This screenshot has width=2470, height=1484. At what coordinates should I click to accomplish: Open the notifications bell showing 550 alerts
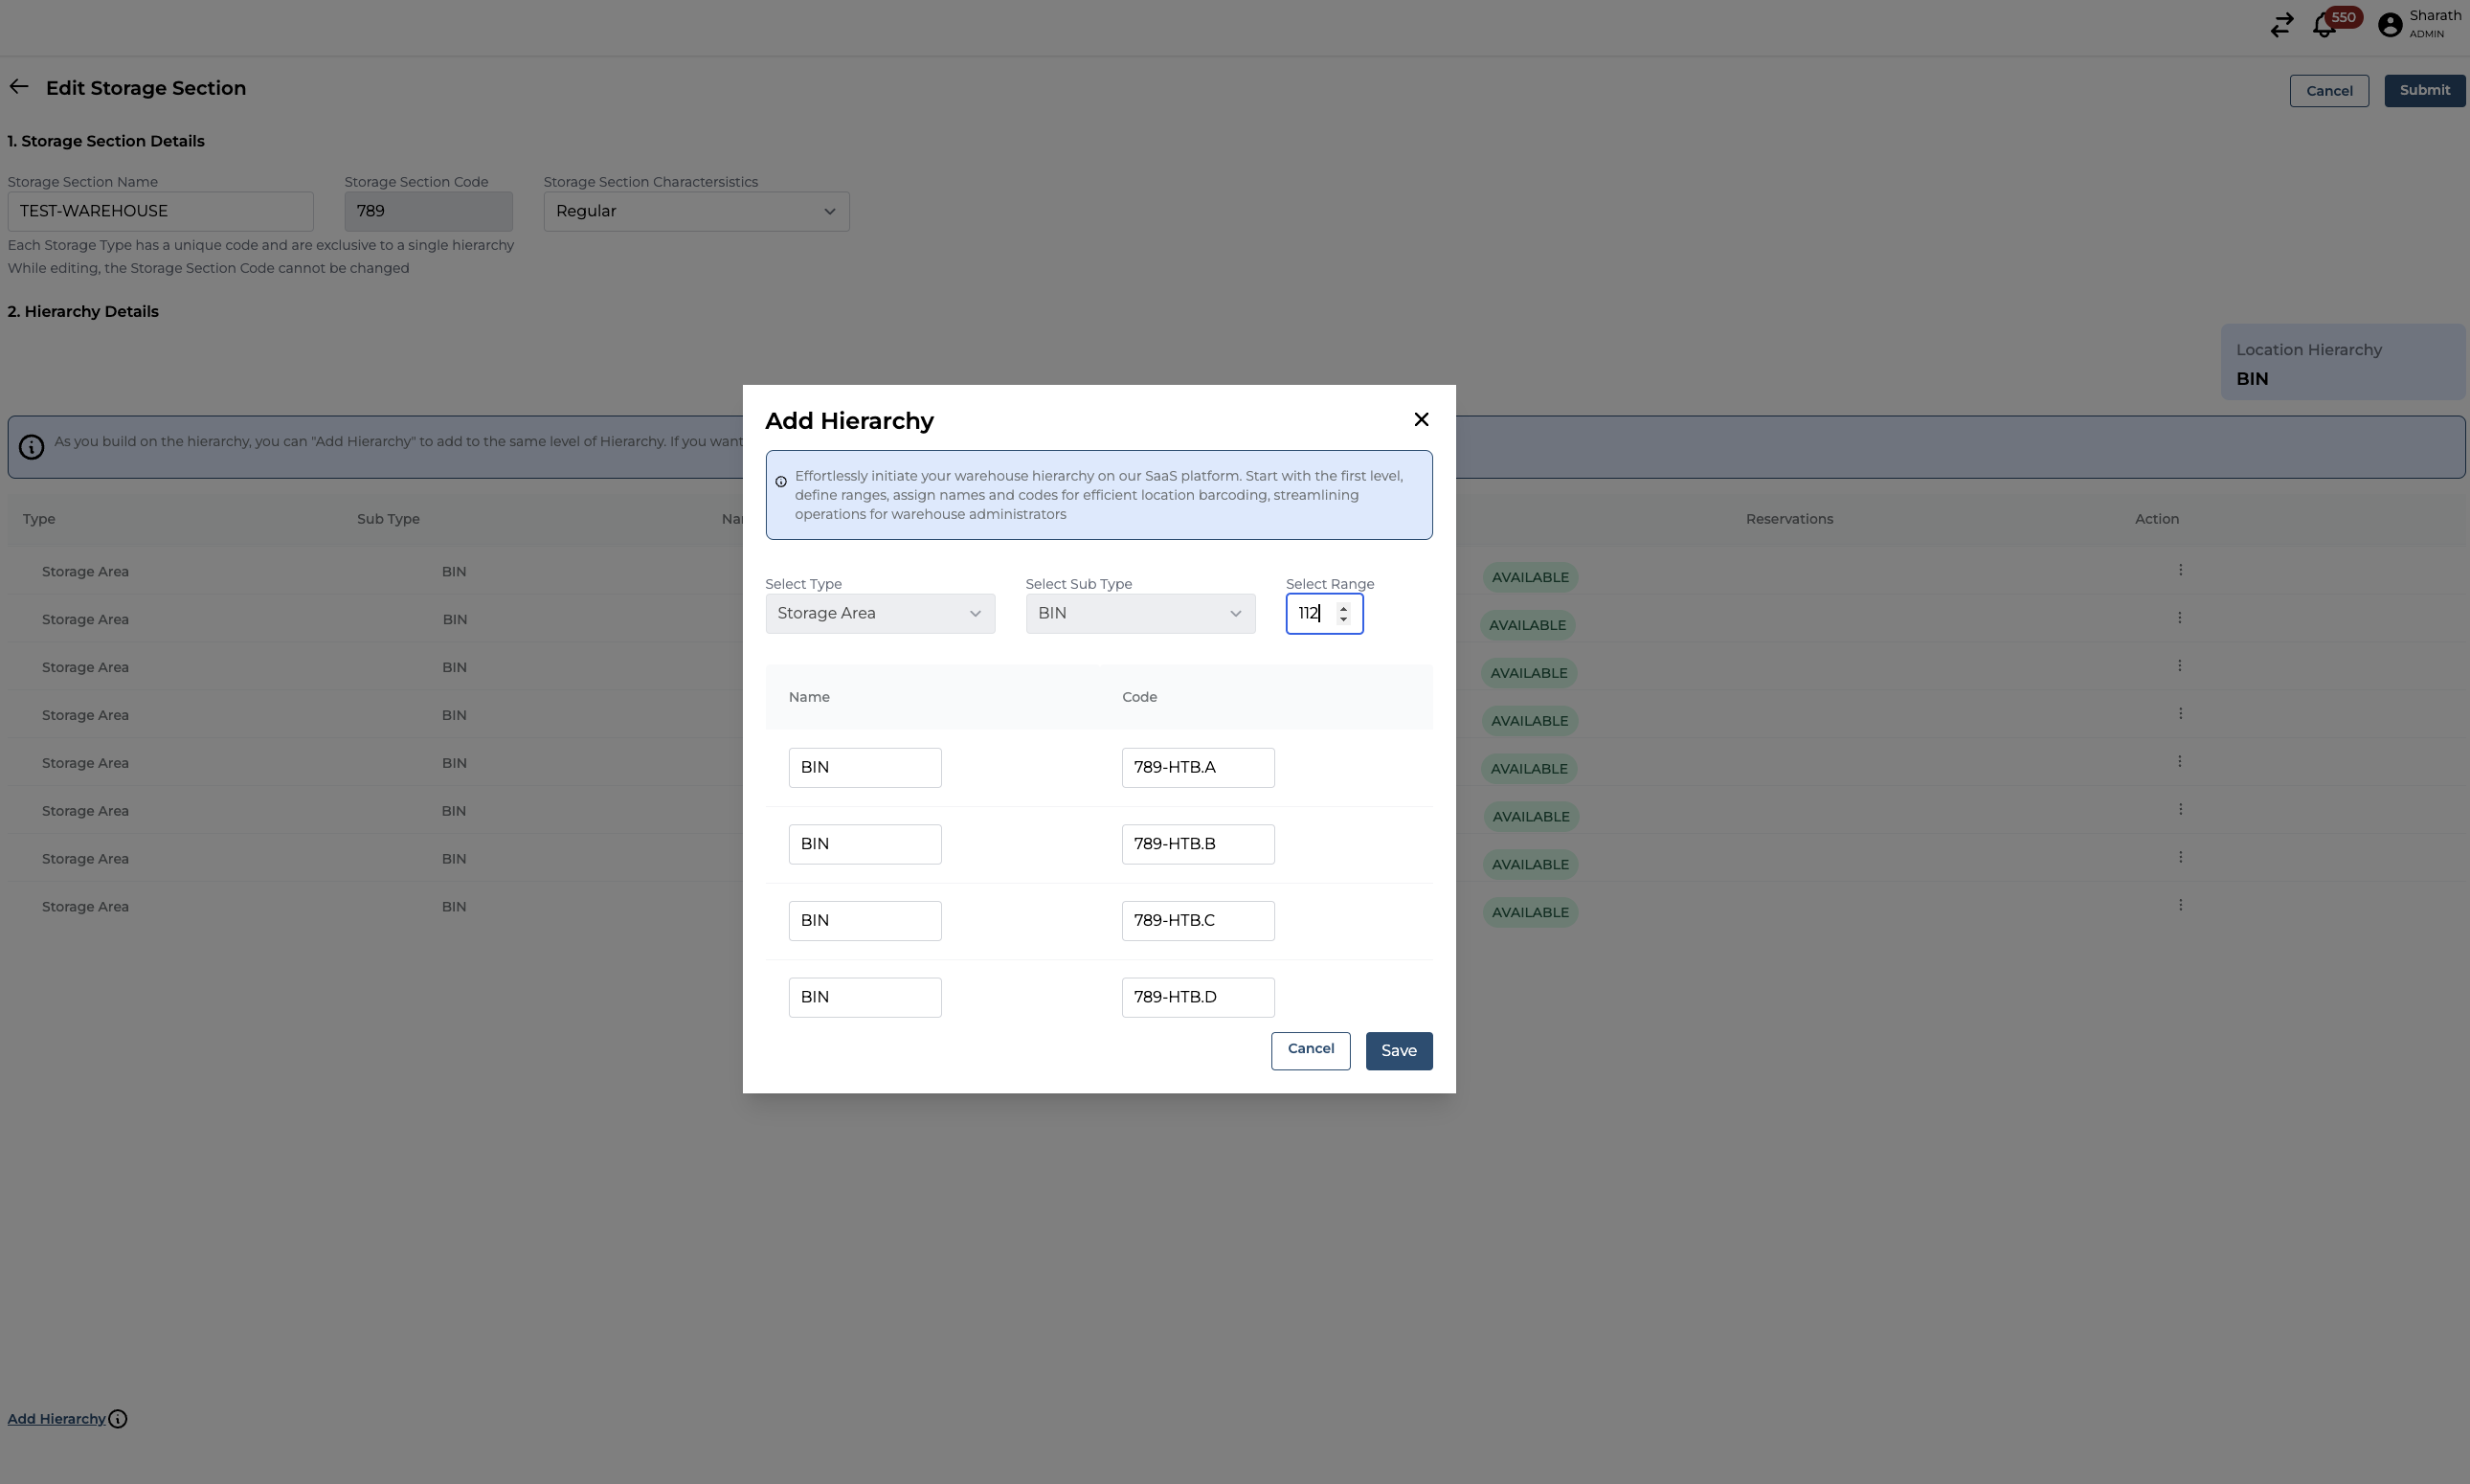2324,26
